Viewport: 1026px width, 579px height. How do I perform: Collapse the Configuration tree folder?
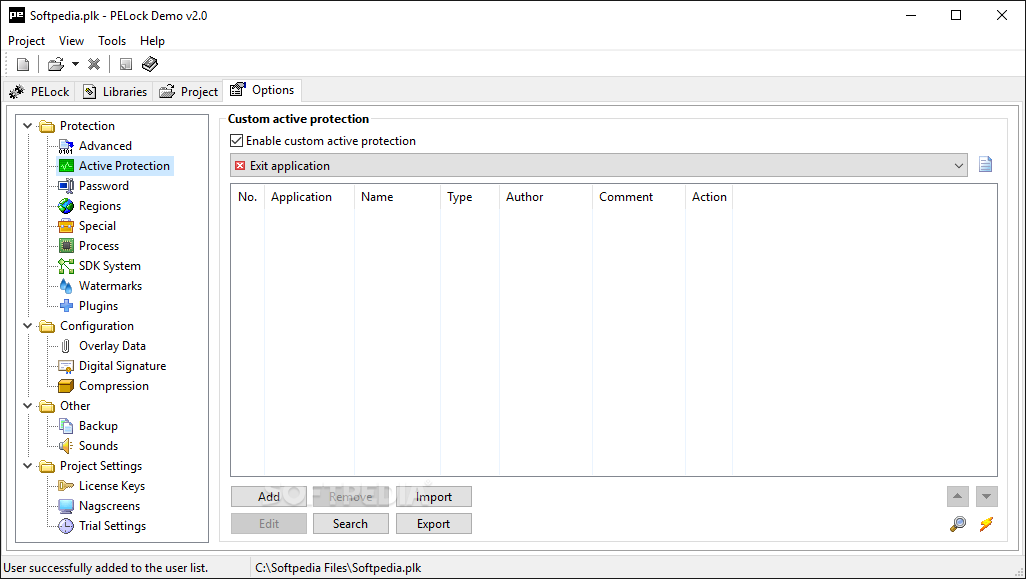[x=27, y=326]
